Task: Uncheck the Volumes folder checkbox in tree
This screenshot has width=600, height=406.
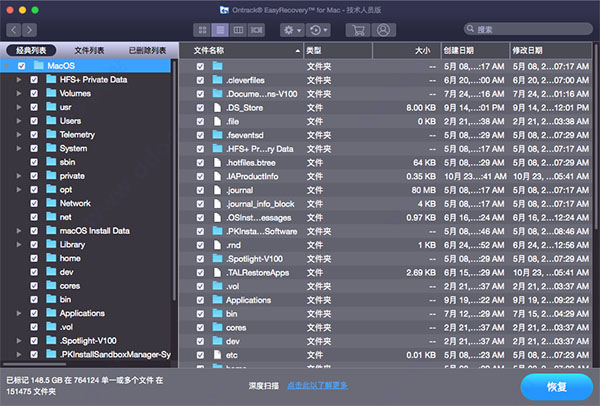Action: pos(34,93)
